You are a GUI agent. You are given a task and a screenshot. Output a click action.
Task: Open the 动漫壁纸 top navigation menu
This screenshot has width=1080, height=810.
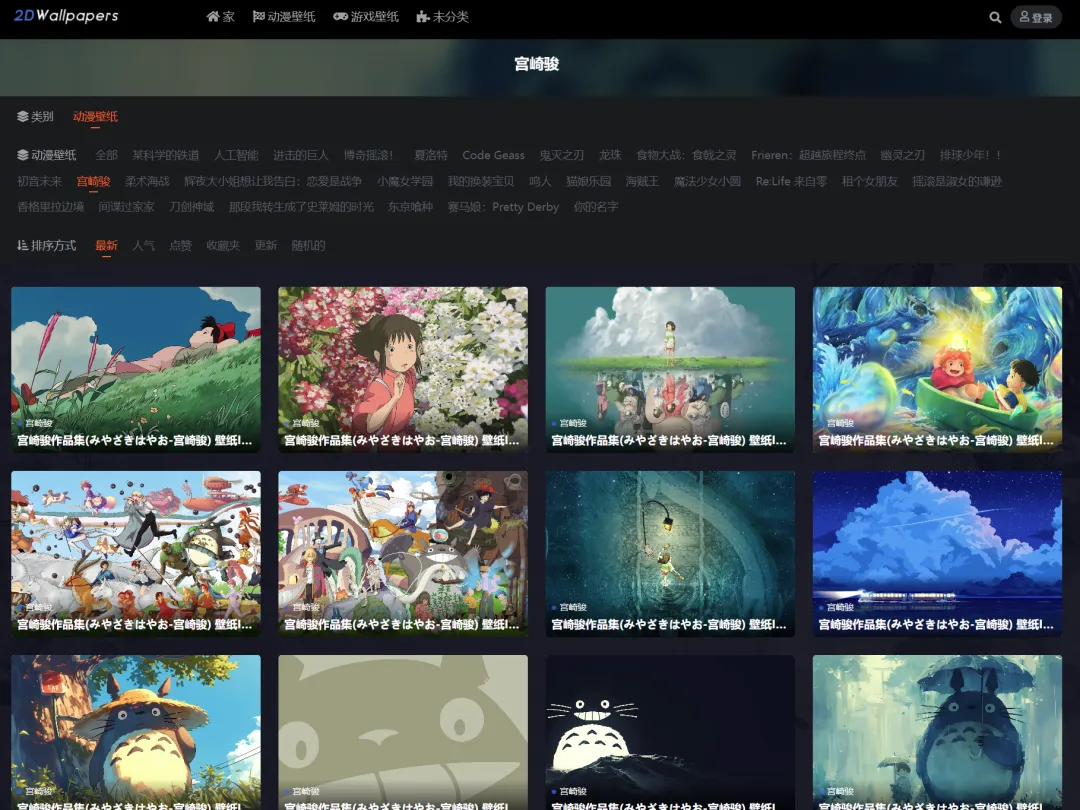point(284,17)
